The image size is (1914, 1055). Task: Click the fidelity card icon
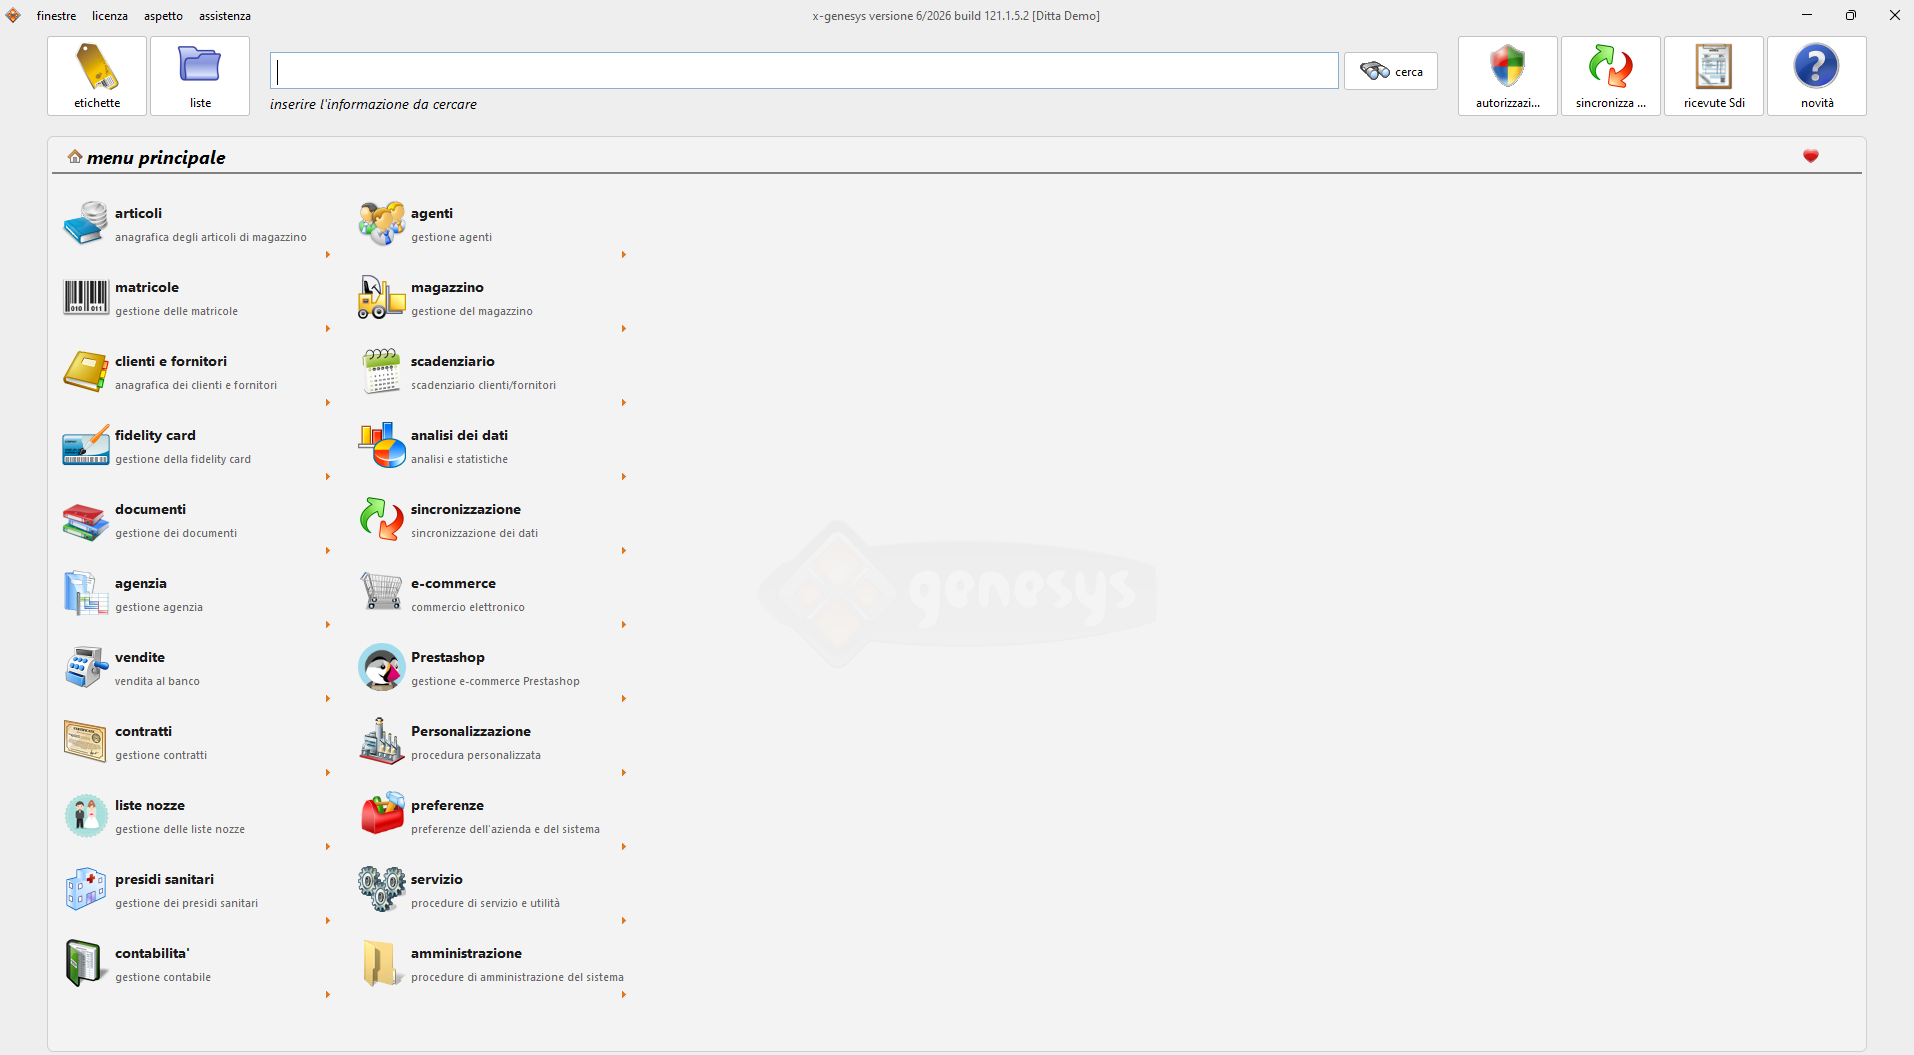tap(86, 445)
